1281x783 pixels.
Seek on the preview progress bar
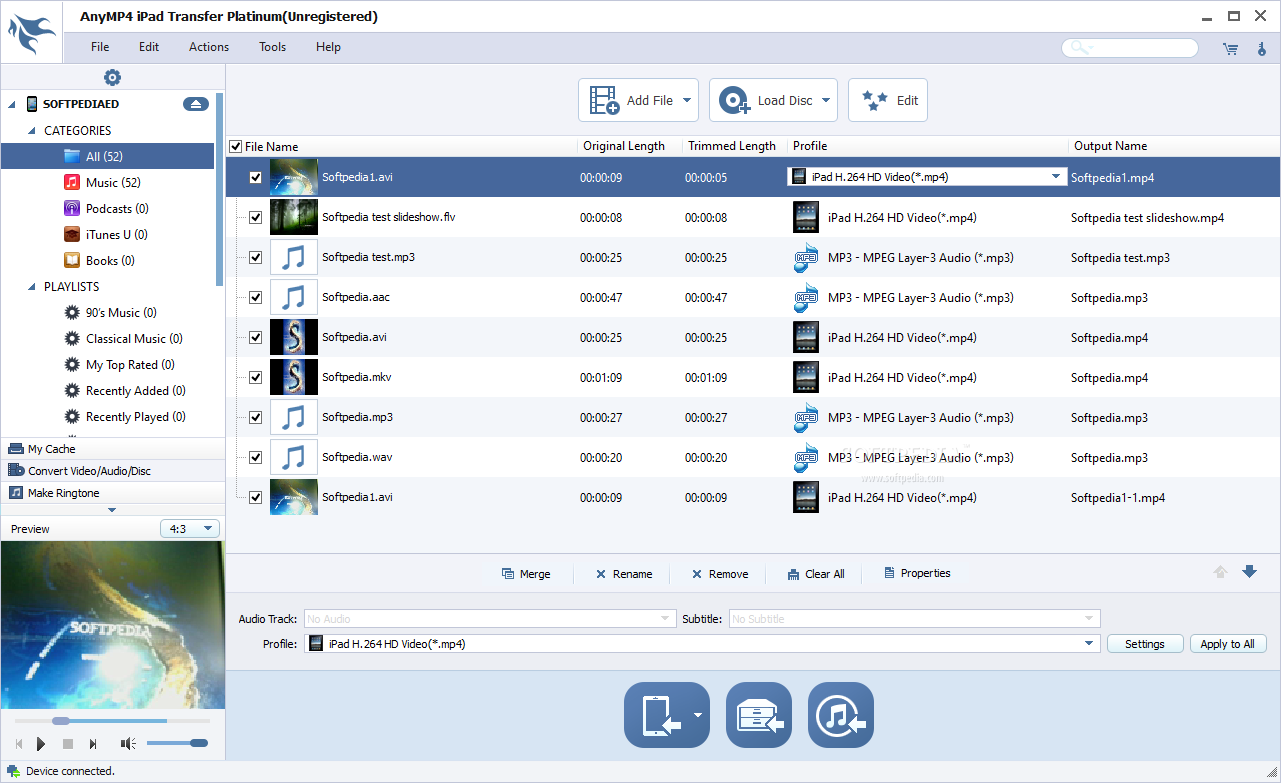113,720
